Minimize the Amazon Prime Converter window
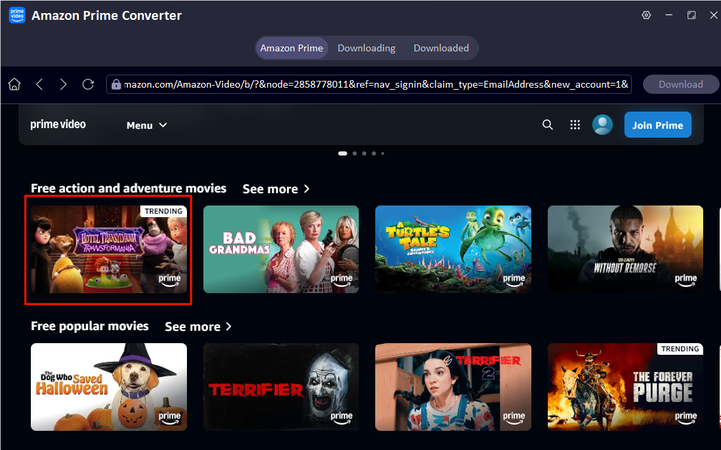The image size is (721, 450). (x=669, y=15)
